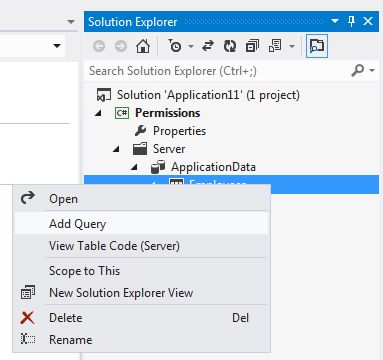Select the Properties tree item

pos(179,131)
